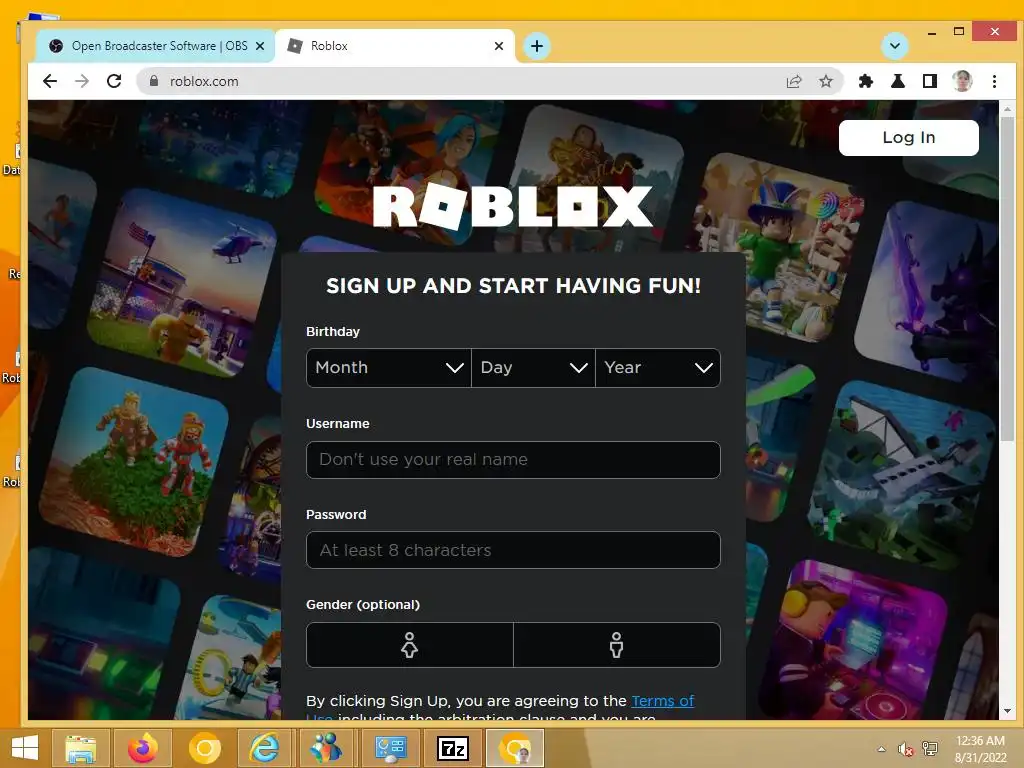Share this page via the share icon

[793, 82]
